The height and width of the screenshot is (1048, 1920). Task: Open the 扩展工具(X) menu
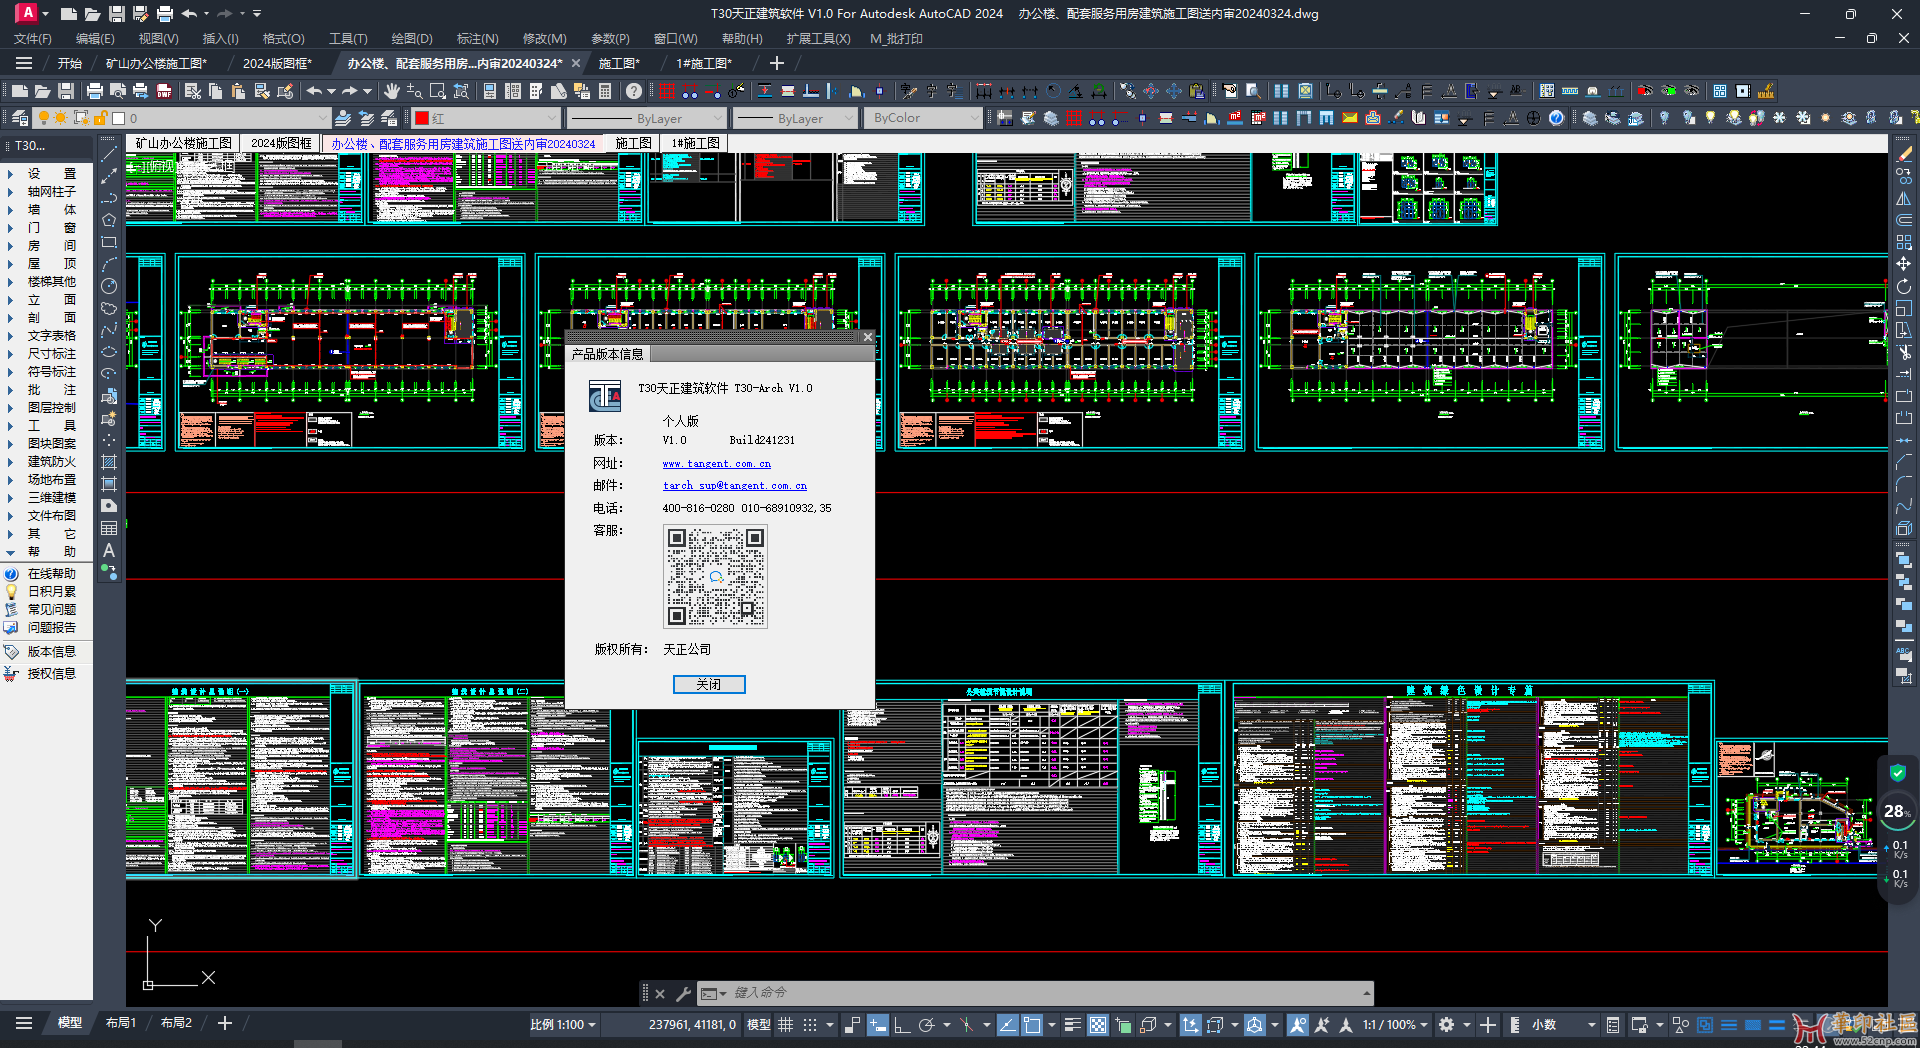coord(818,38)
